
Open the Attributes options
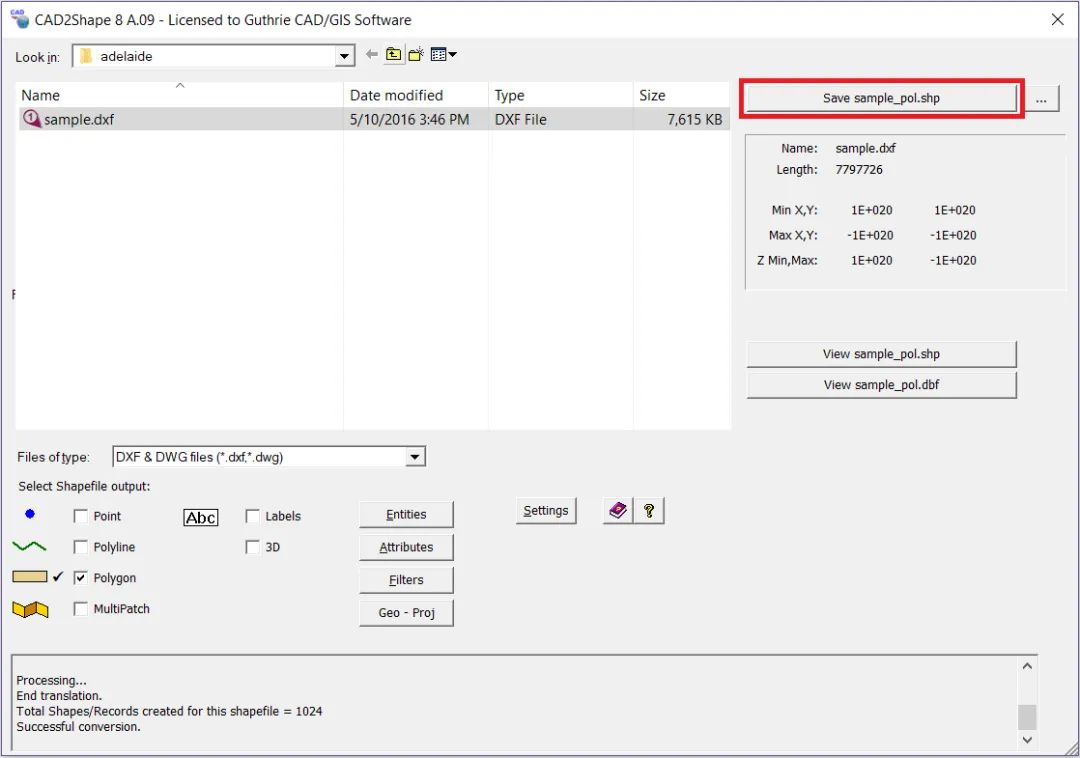pos(406,547)
